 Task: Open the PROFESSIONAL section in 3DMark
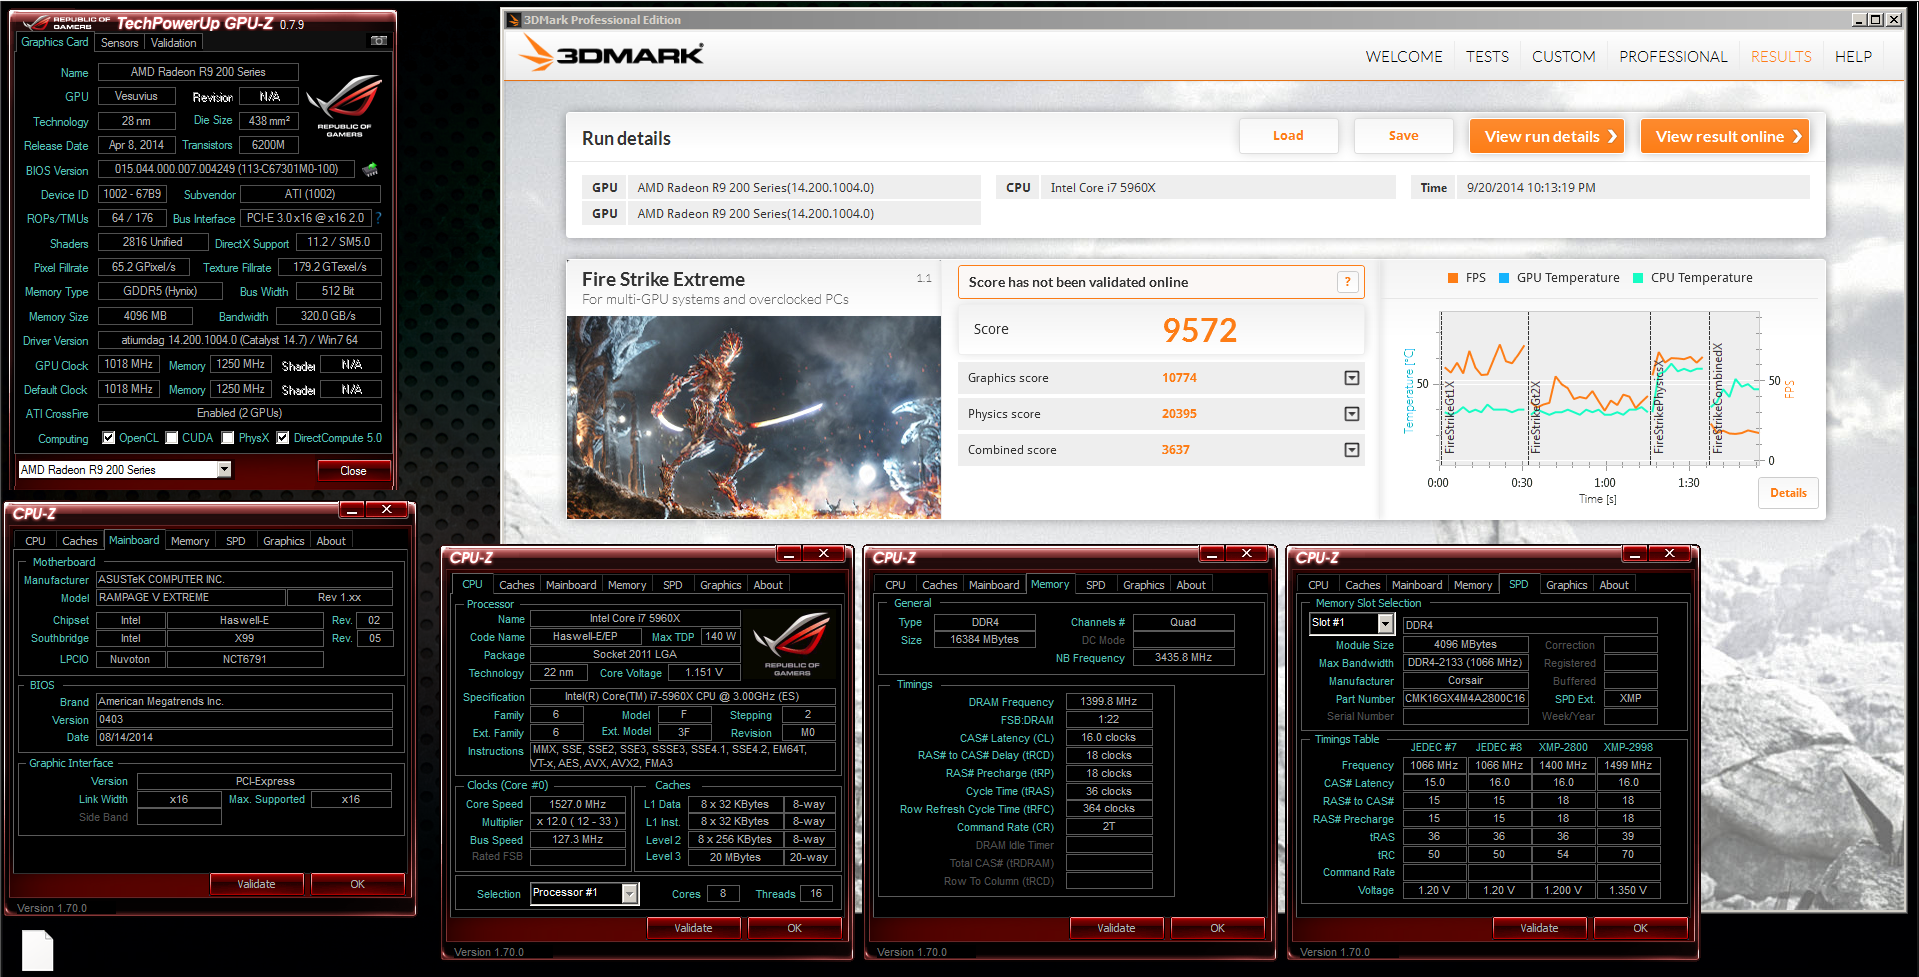coord(1673,57)
